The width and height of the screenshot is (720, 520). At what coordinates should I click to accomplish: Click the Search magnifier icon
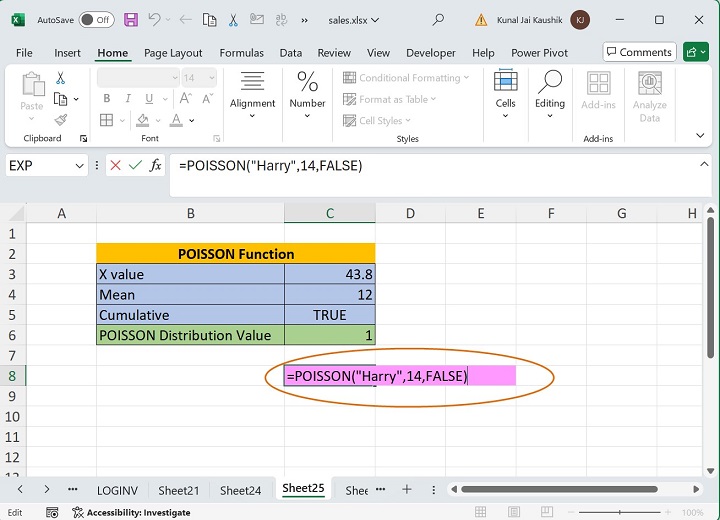[x=438, y=20]
